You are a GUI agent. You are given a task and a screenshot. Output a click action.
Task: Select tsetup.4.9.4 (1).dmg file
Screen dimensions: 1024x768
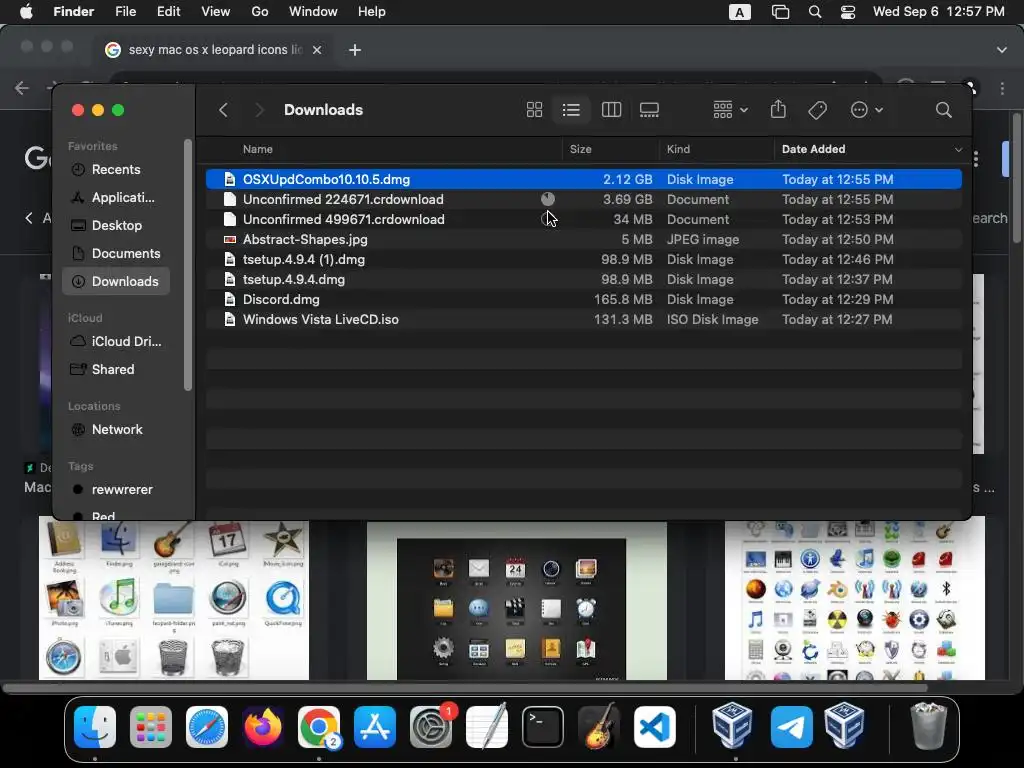click(583, 259)
